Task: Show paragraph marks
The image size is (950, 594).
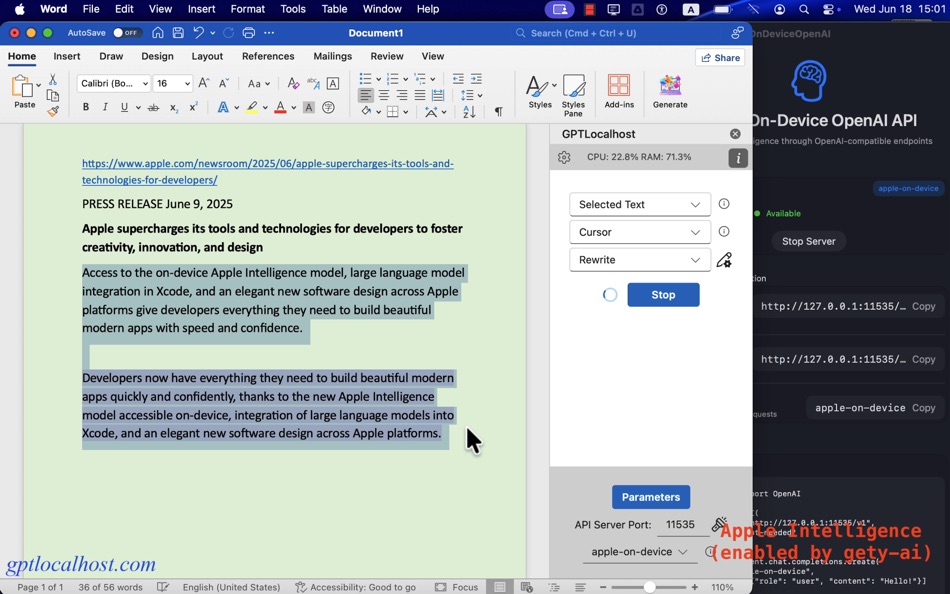Action: click(498, 112)
